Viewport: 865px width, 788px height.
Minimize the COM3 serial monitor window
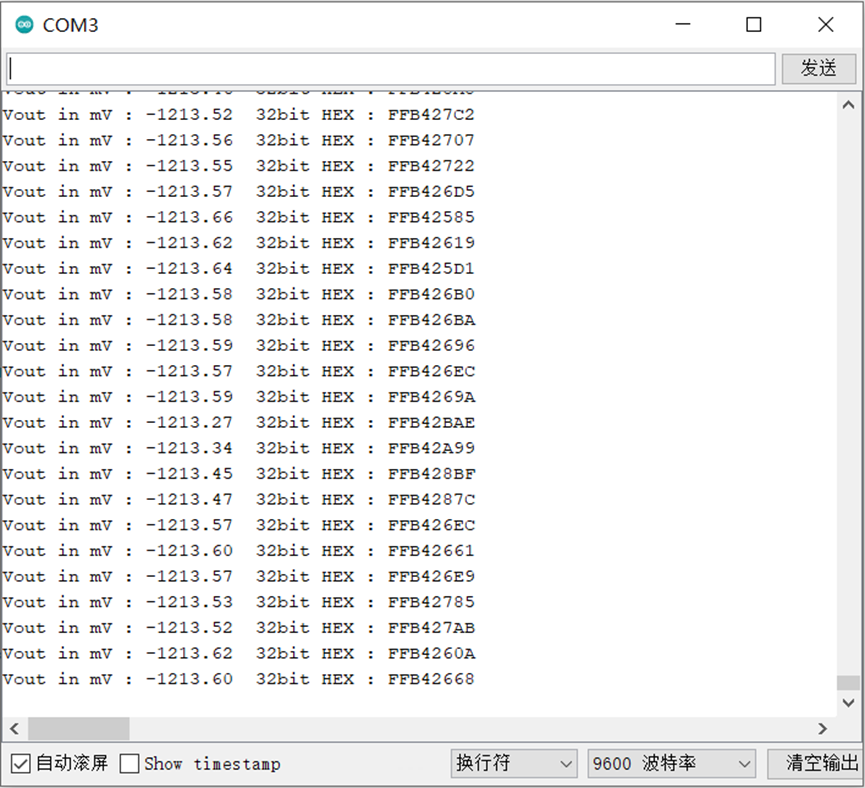684,24
